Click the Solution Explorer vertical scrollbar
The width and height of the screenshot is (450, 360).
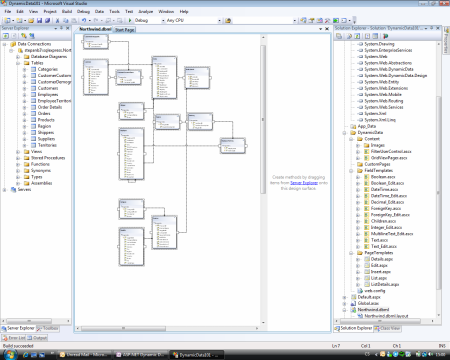439,193
